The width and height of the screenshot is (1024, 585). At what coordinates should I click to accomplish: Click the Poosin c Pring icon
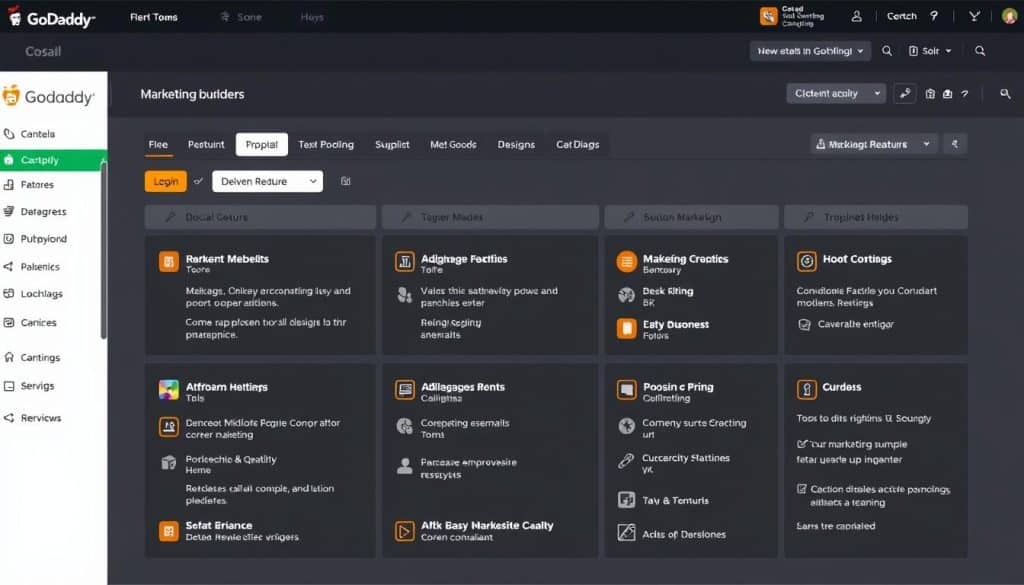(x=626, y=390)
